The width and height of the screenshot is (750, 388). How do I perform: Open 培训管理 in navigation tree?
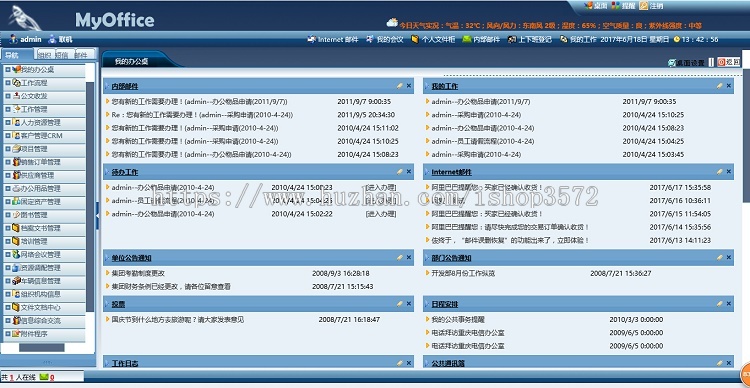point(34,242)
